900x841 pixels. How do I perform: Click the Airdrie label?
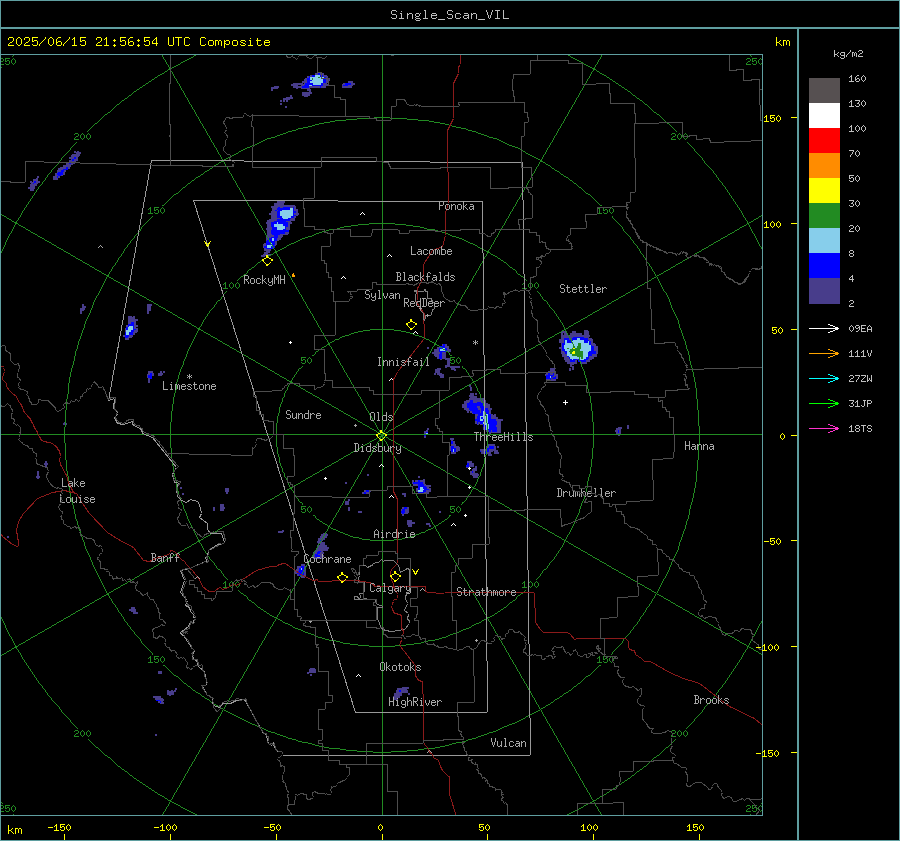point(394,534)
